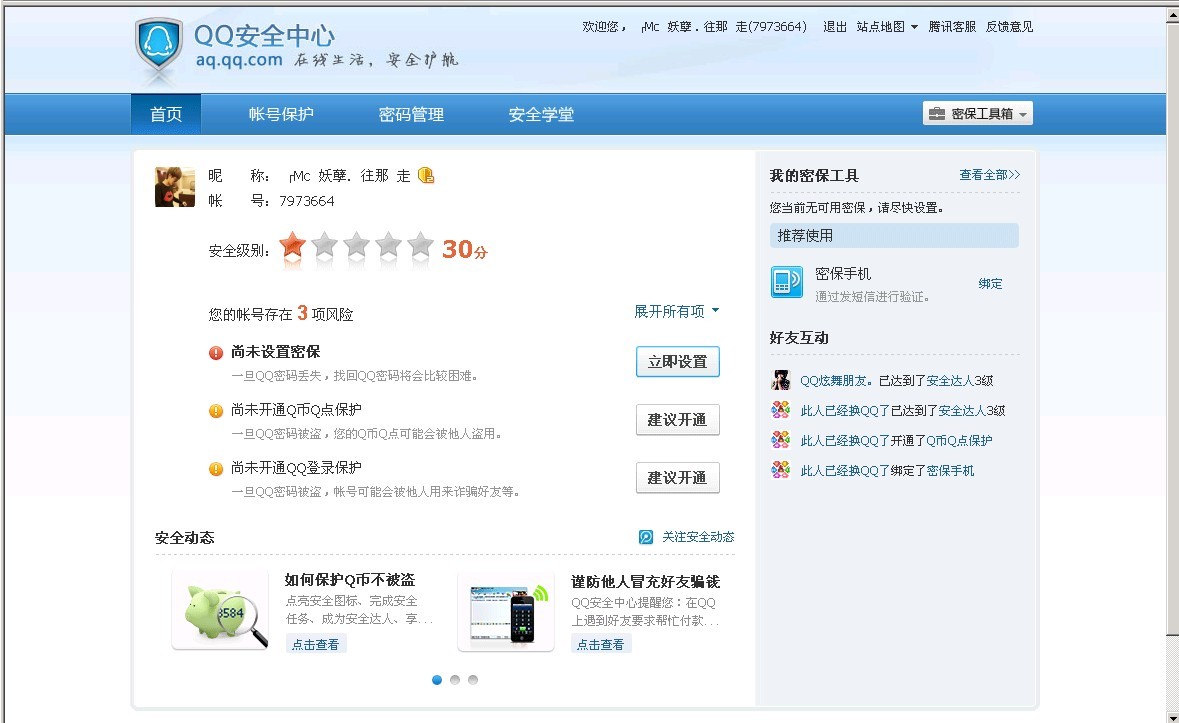Click 建议开通 for QQ登录保护
This screenshot has width=1179, height=723.
(677, 477)
